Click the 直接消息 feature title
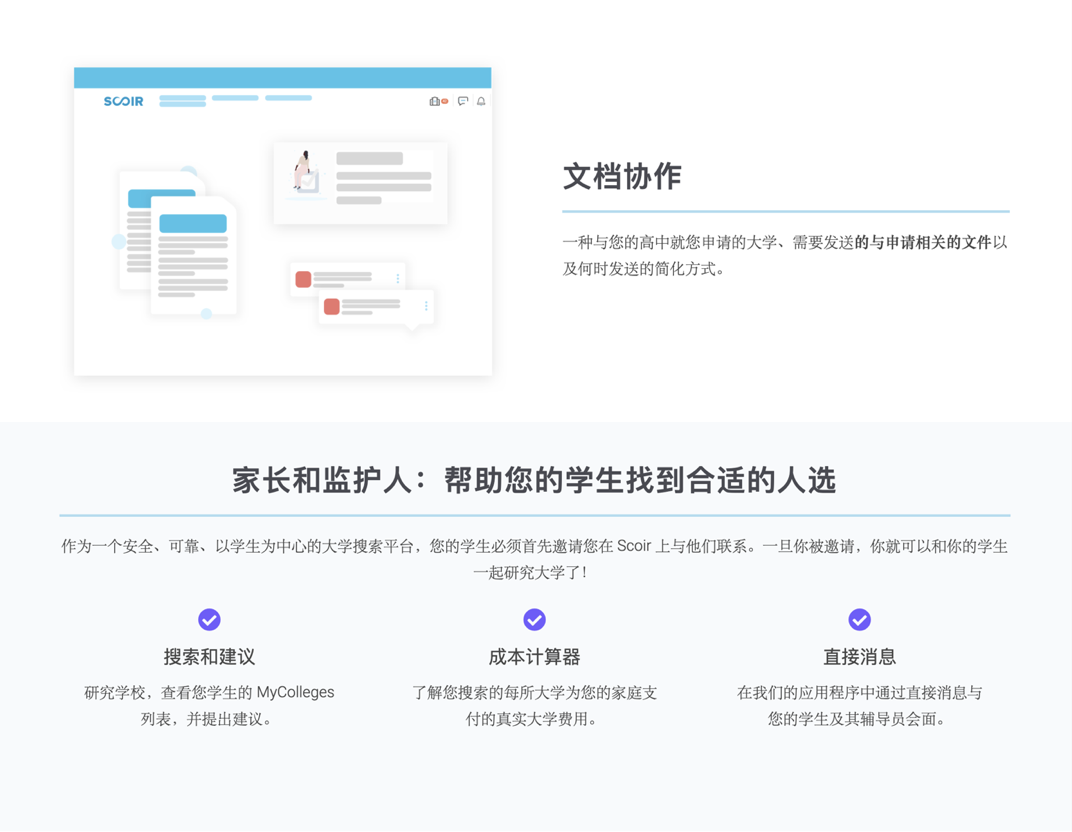The height and width of the screenshot is (832, 1072). [859, 657]
